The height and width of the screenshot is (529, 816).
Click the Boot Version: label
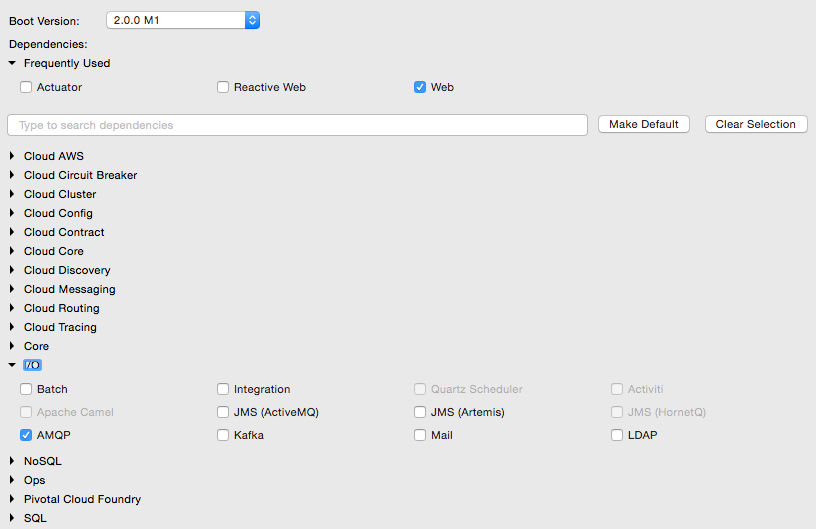[x=44, y=21]
